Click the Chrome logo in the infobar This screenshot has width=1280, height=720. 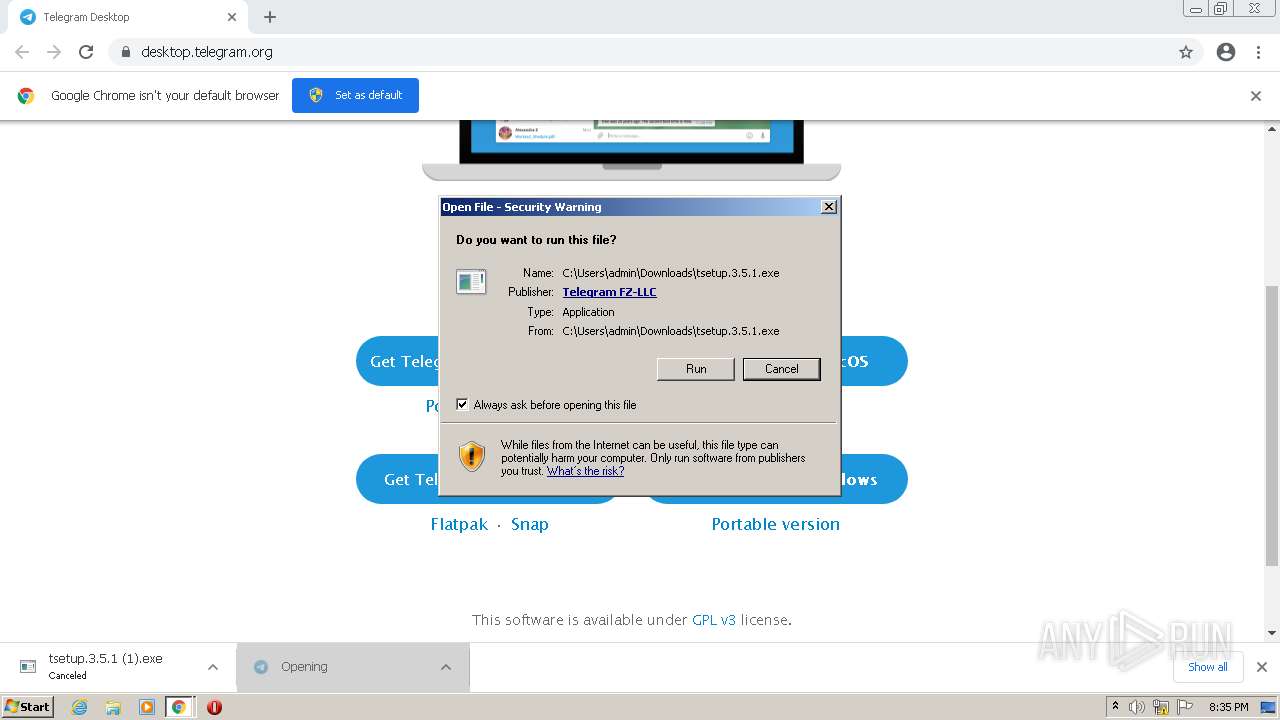click(x=26, y=96)
